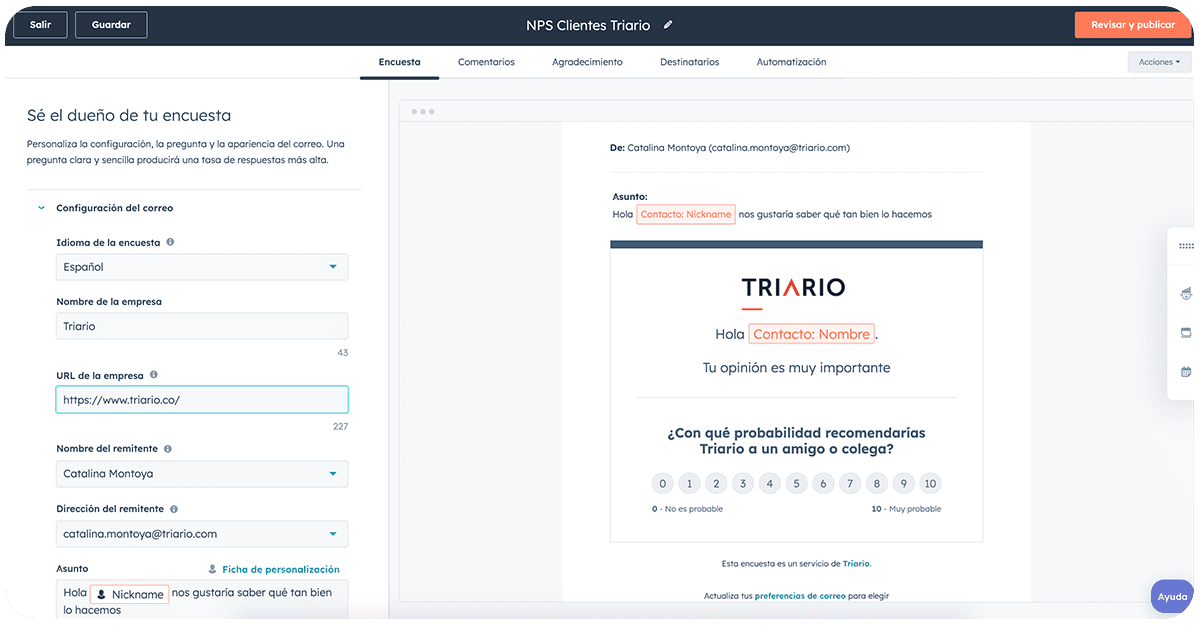Select score 5 in the NPS preview

[796, 484]
